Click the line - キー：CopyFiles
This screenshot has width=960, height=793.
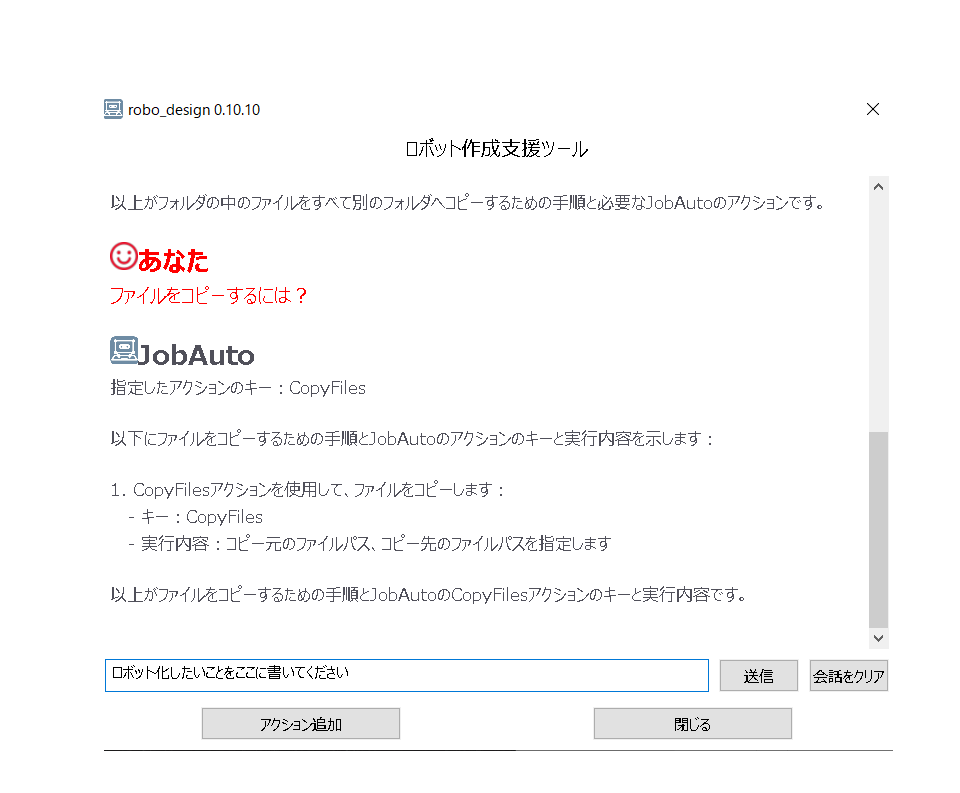coord(196,517)
